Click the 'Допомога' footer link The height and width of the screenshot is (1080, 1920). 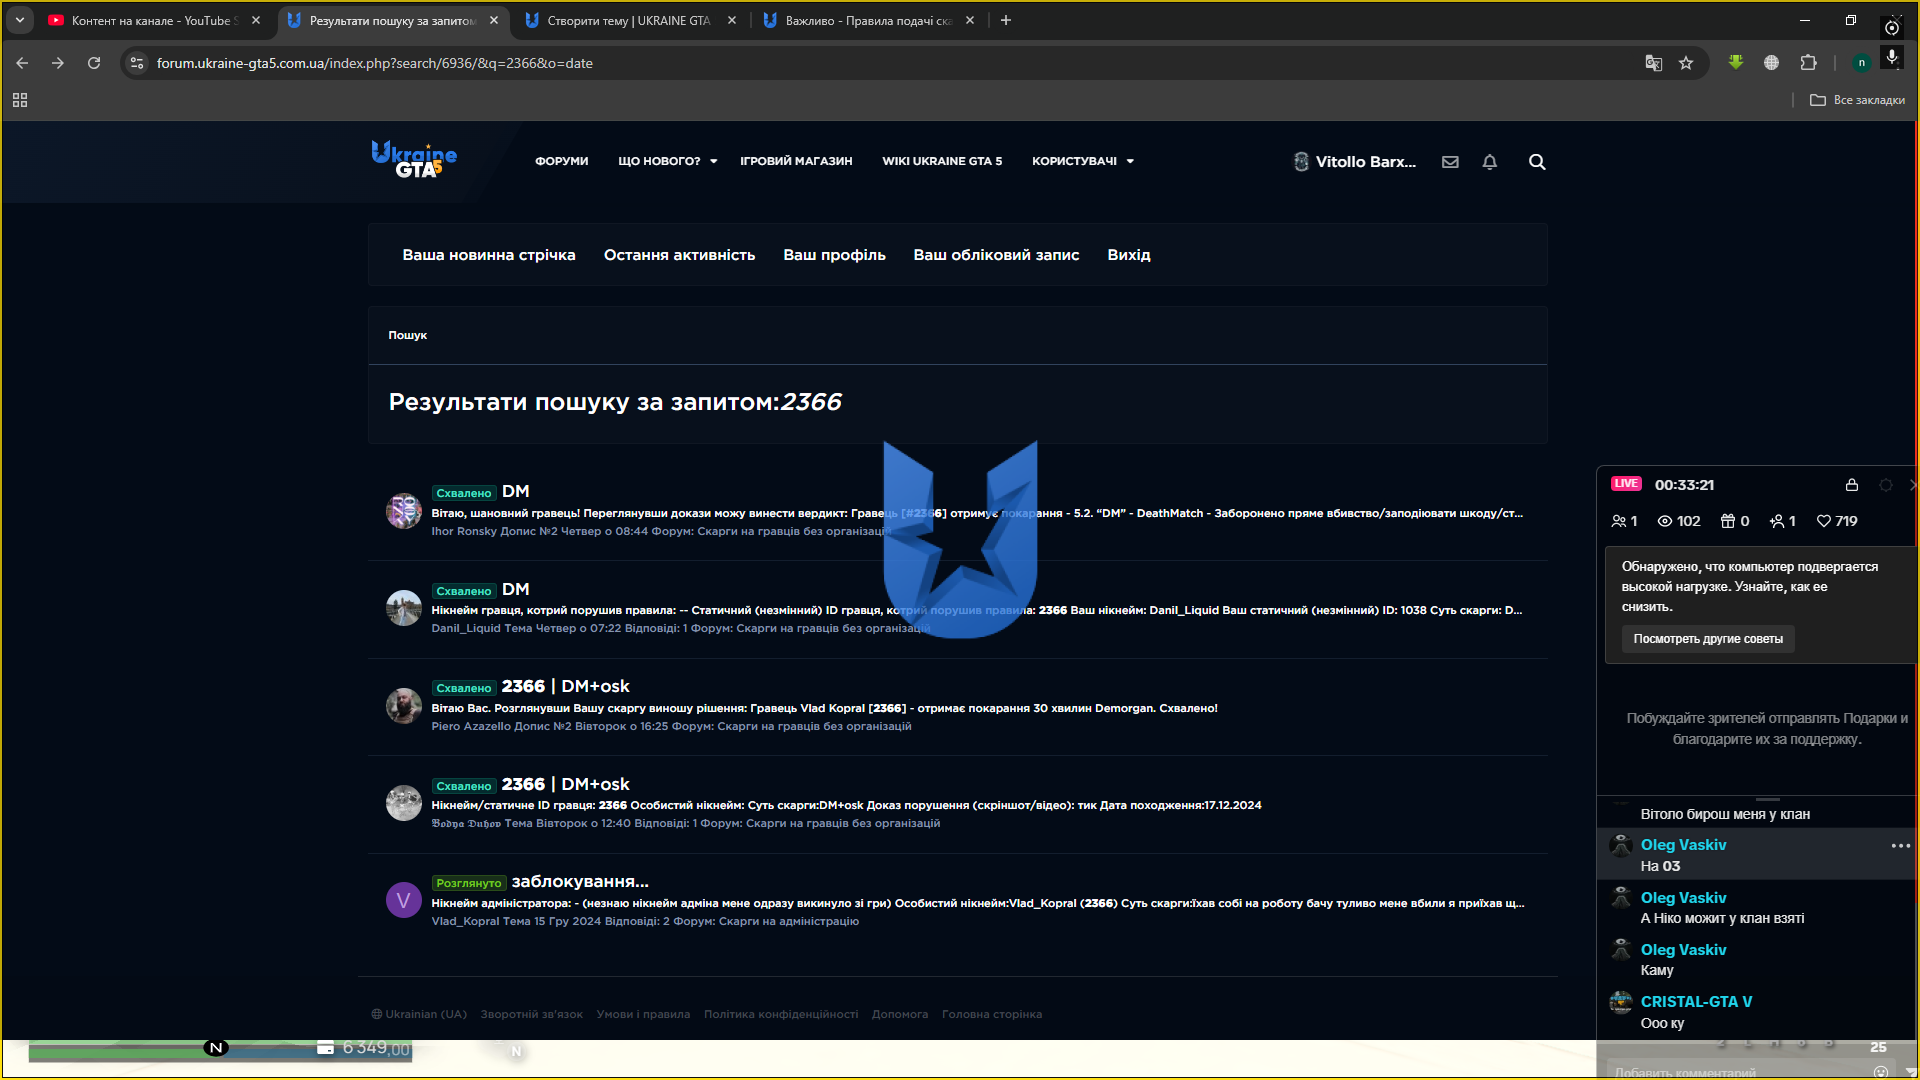pos(900,1014)
